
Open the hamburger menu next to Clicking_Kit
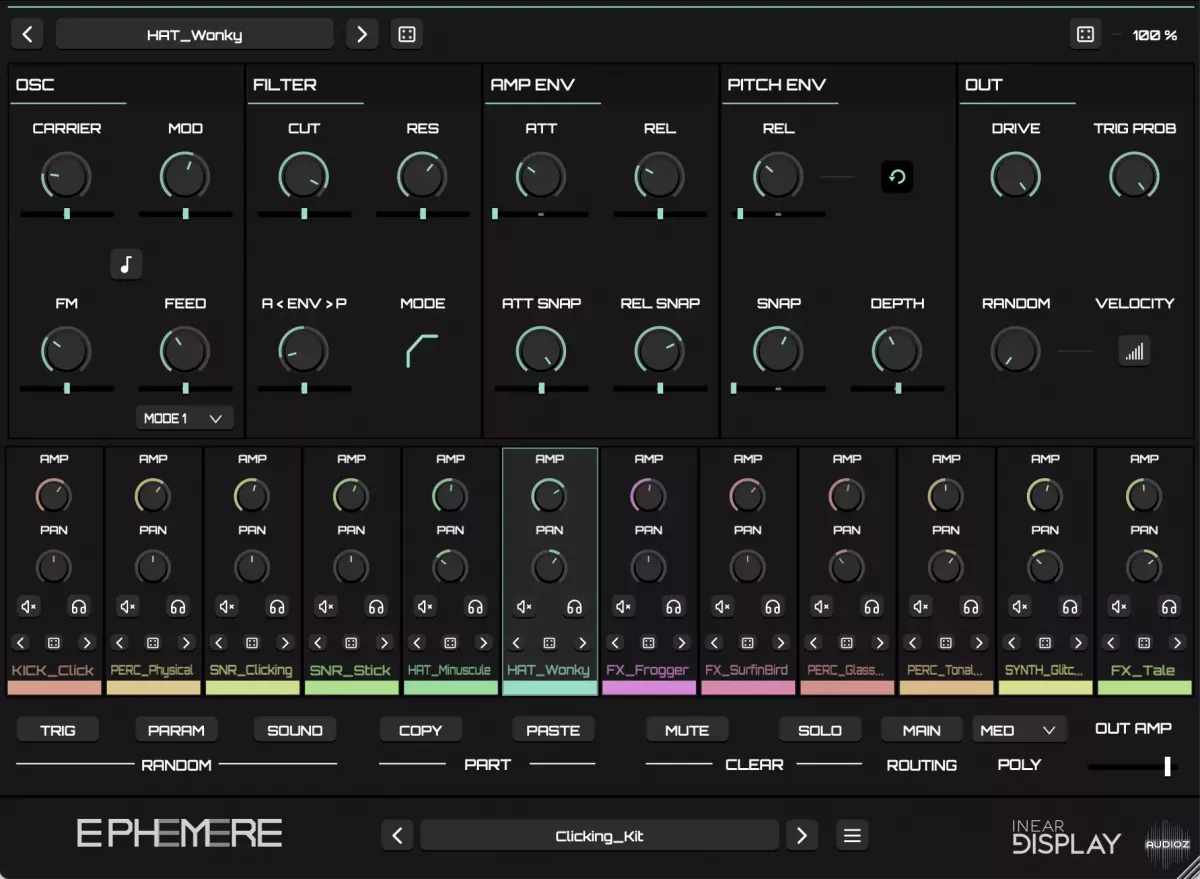coord(852,835)
